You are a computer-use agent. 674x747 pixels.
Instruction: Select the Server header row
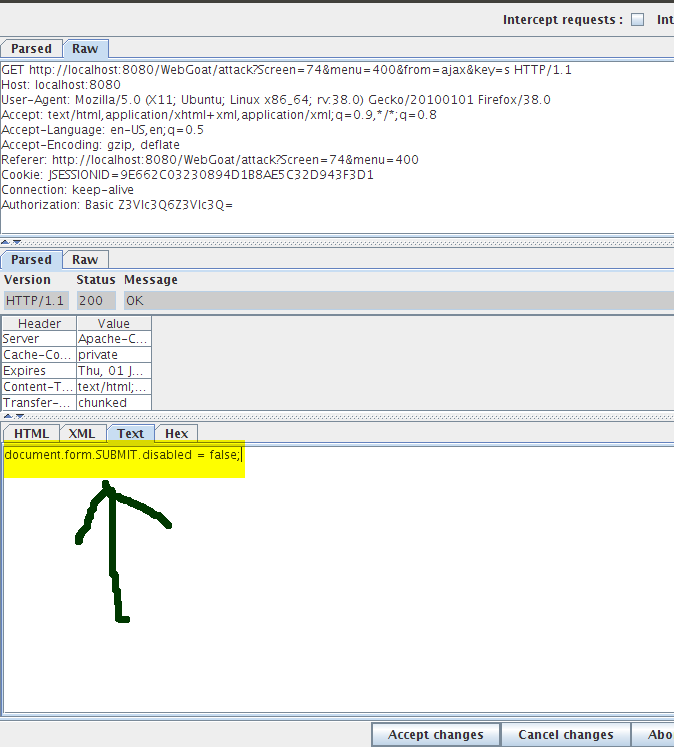click(39, 339)
